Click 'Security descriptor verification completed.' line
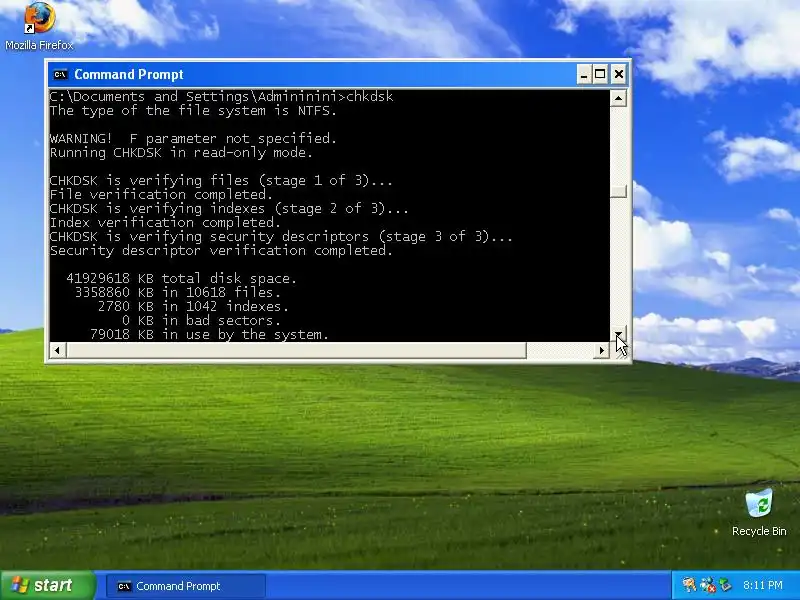The width and height of the screenshot is (800, 600). (x=221, y=251)
